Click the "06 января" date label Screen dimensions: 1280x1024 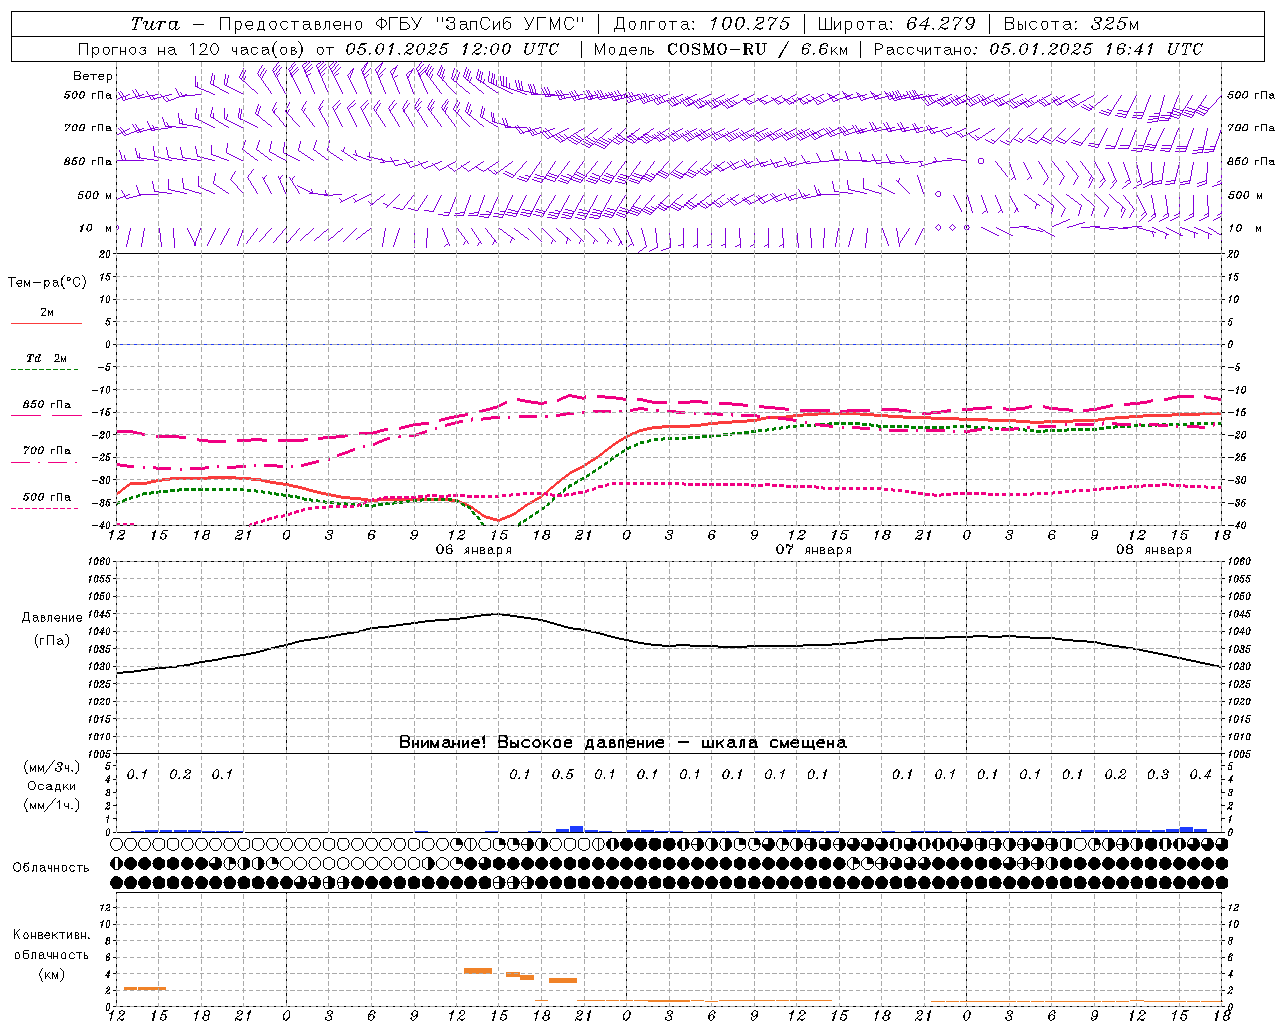click(474, 550)
